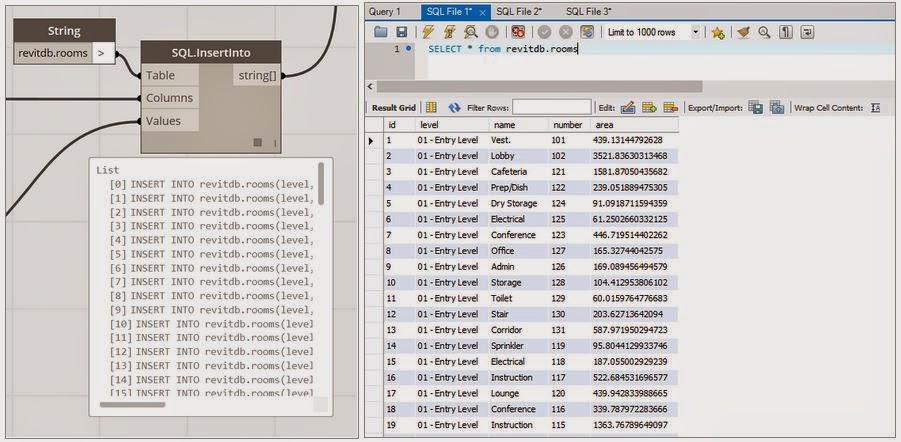This screenshot has width=901, height=442.
Task: Toggle the result grid columns icon
Action: click(431, 107)
